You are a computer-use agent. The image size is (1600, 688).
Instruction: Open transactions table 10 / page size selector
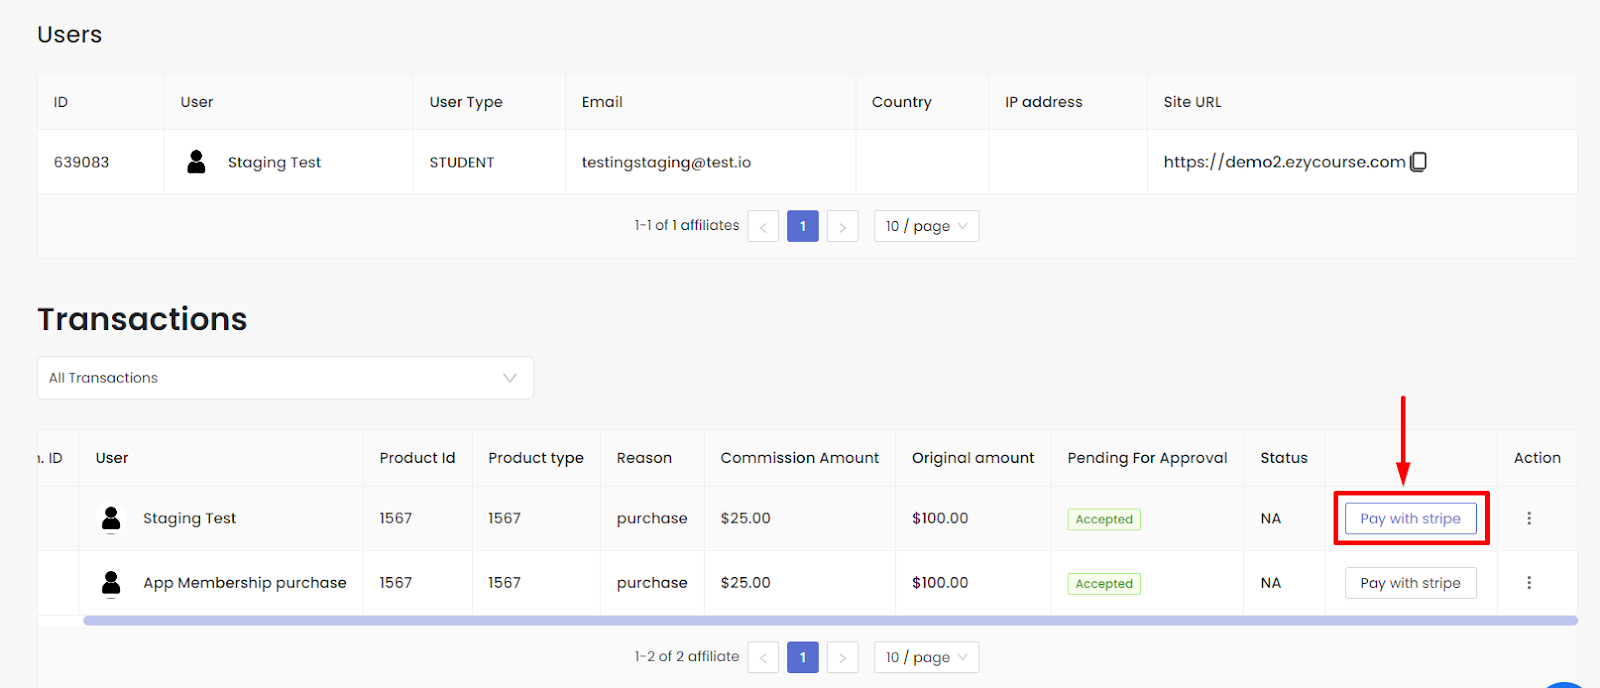(x=926, y=657)
